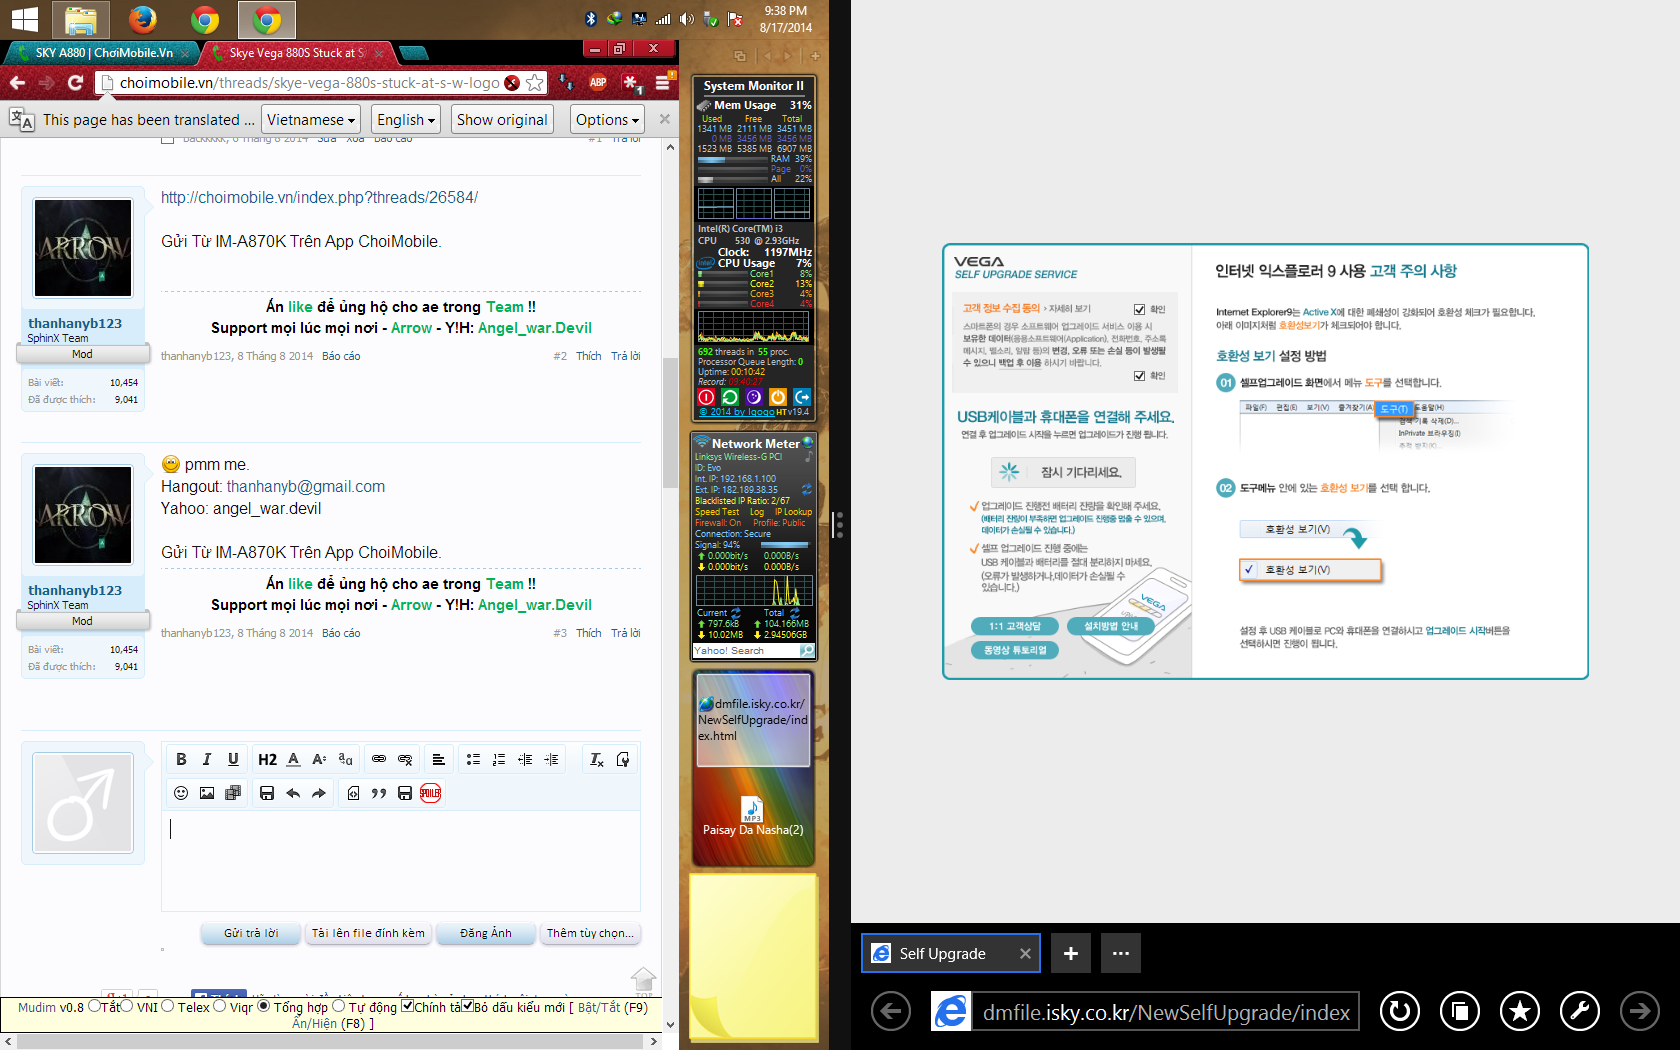The width and height of the screenshot is (1680, 1050).
Task: Apply underline formatting in reply editor
Action: 233,760
